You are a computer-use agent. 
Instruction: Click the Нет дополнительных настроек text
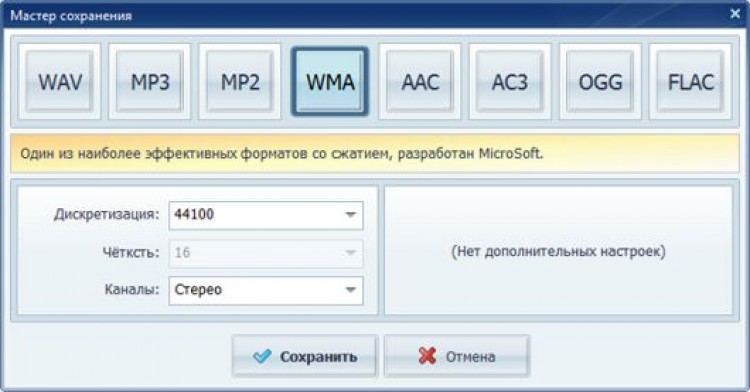tap(558, 251)
